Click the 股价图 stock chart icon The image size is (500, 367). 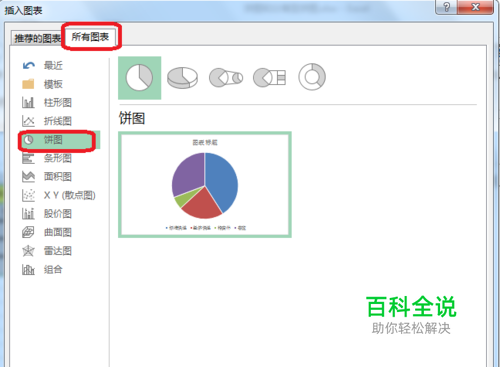[x=28, y=214]
